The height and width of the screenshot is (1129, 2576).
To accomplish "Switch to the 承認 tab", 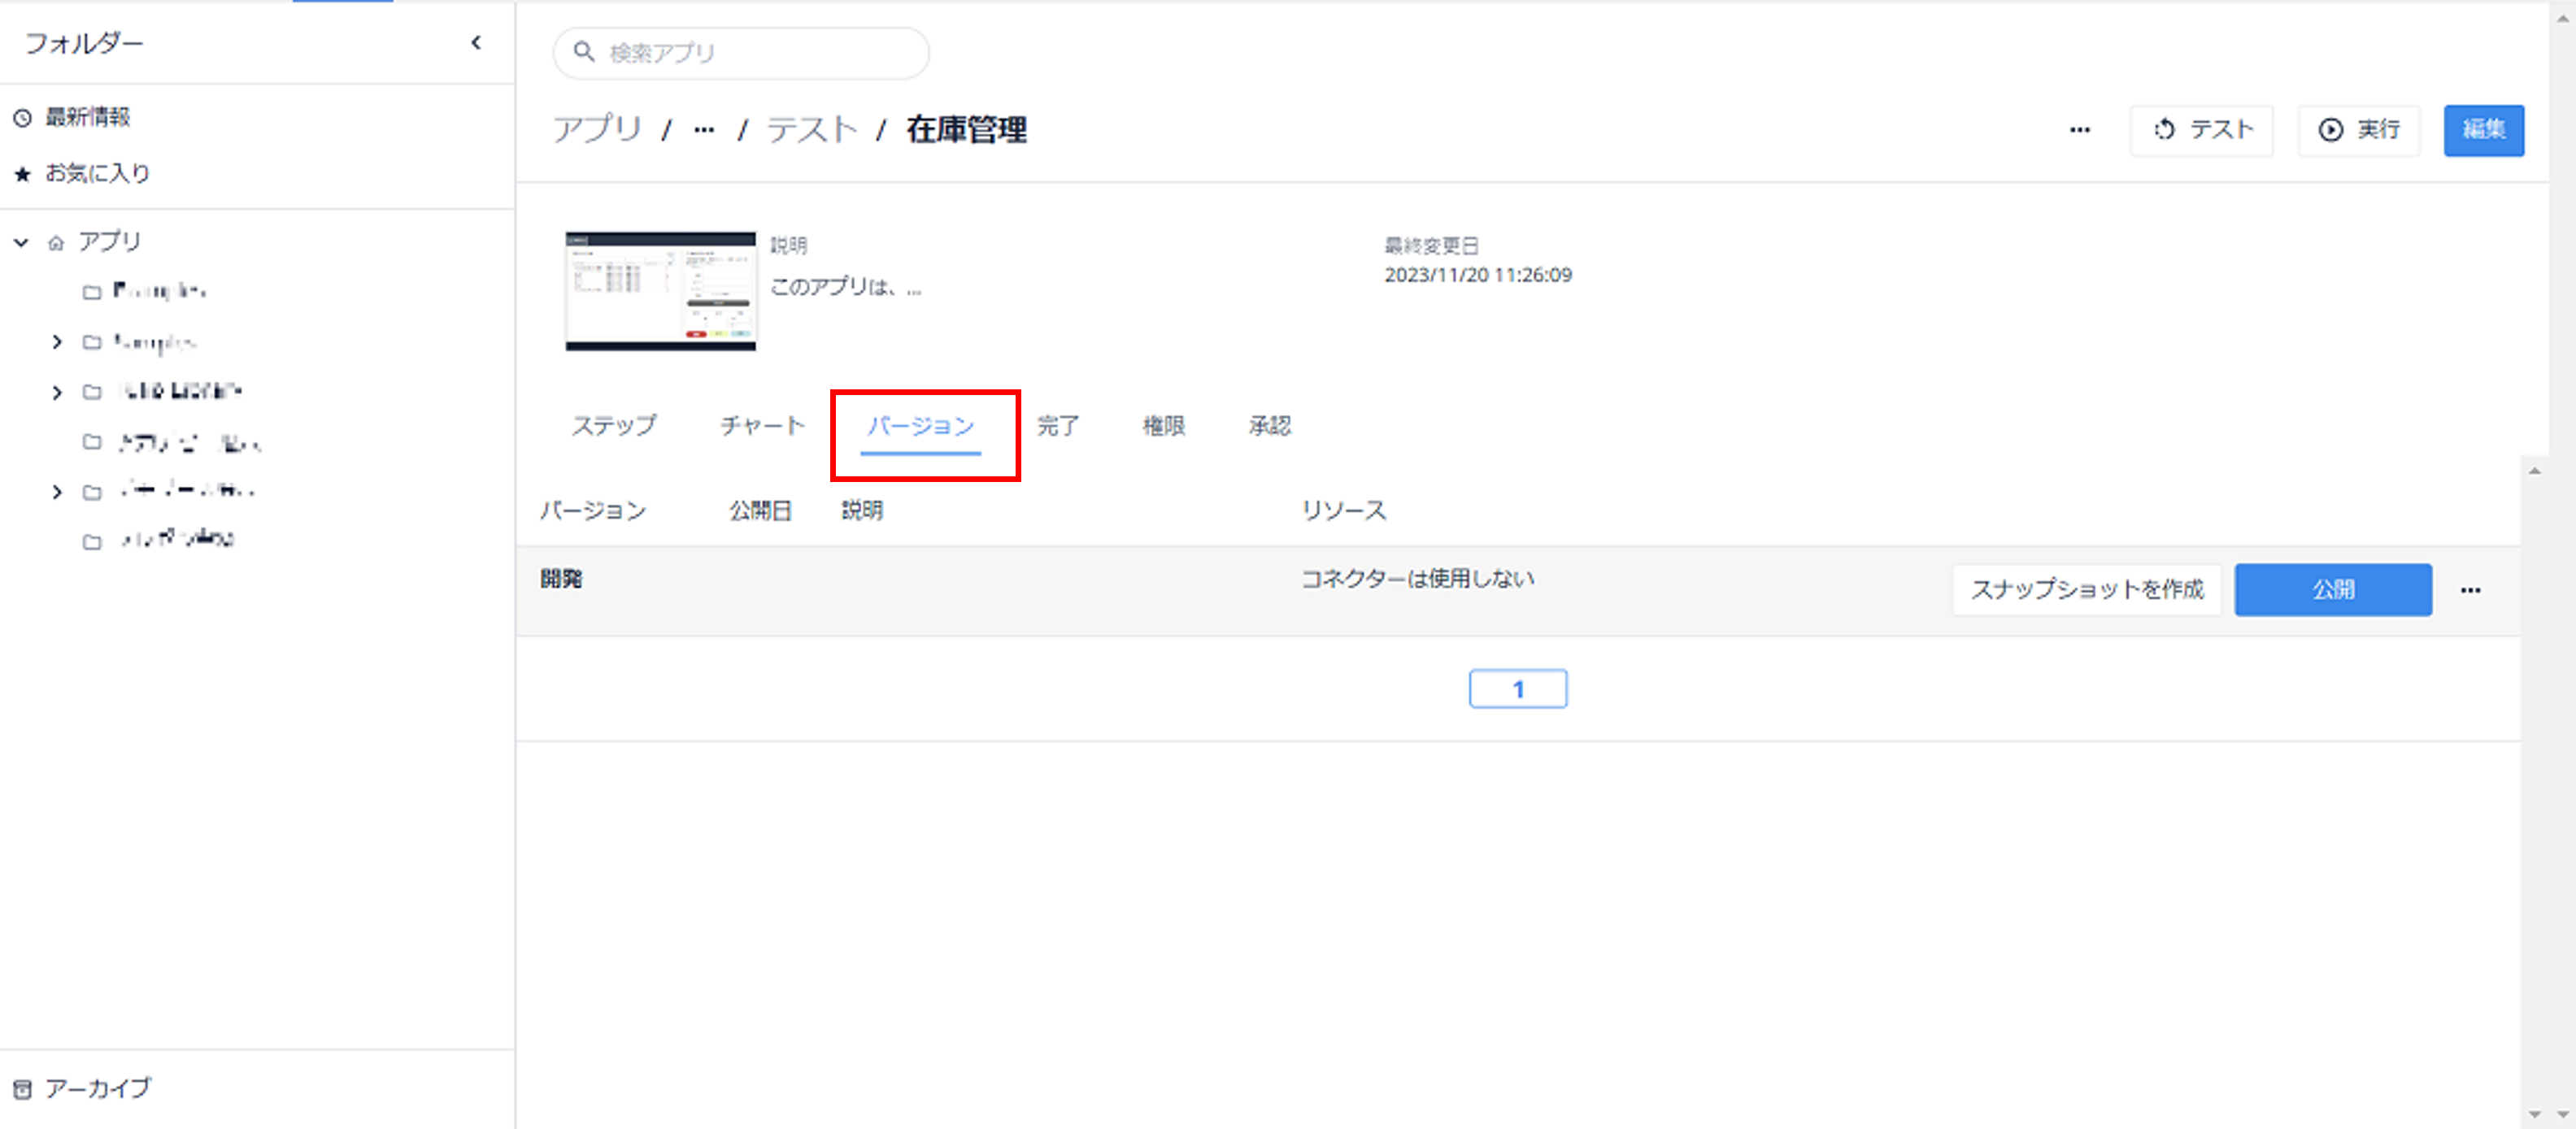I will point(1269,426).
